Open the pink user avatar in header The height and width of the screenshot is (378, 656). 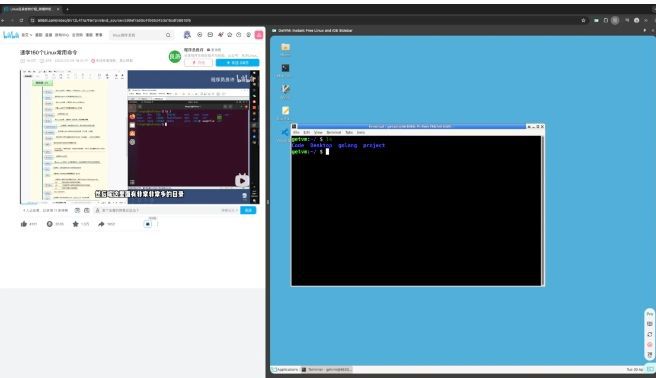pos(259,35)
